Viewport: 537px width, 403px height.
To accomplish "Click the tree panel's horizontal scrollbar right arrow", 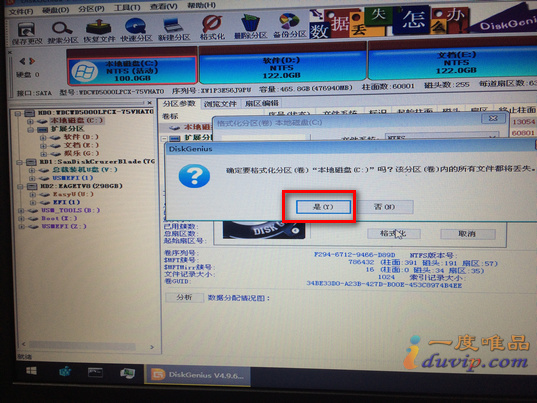I will 152,347.
